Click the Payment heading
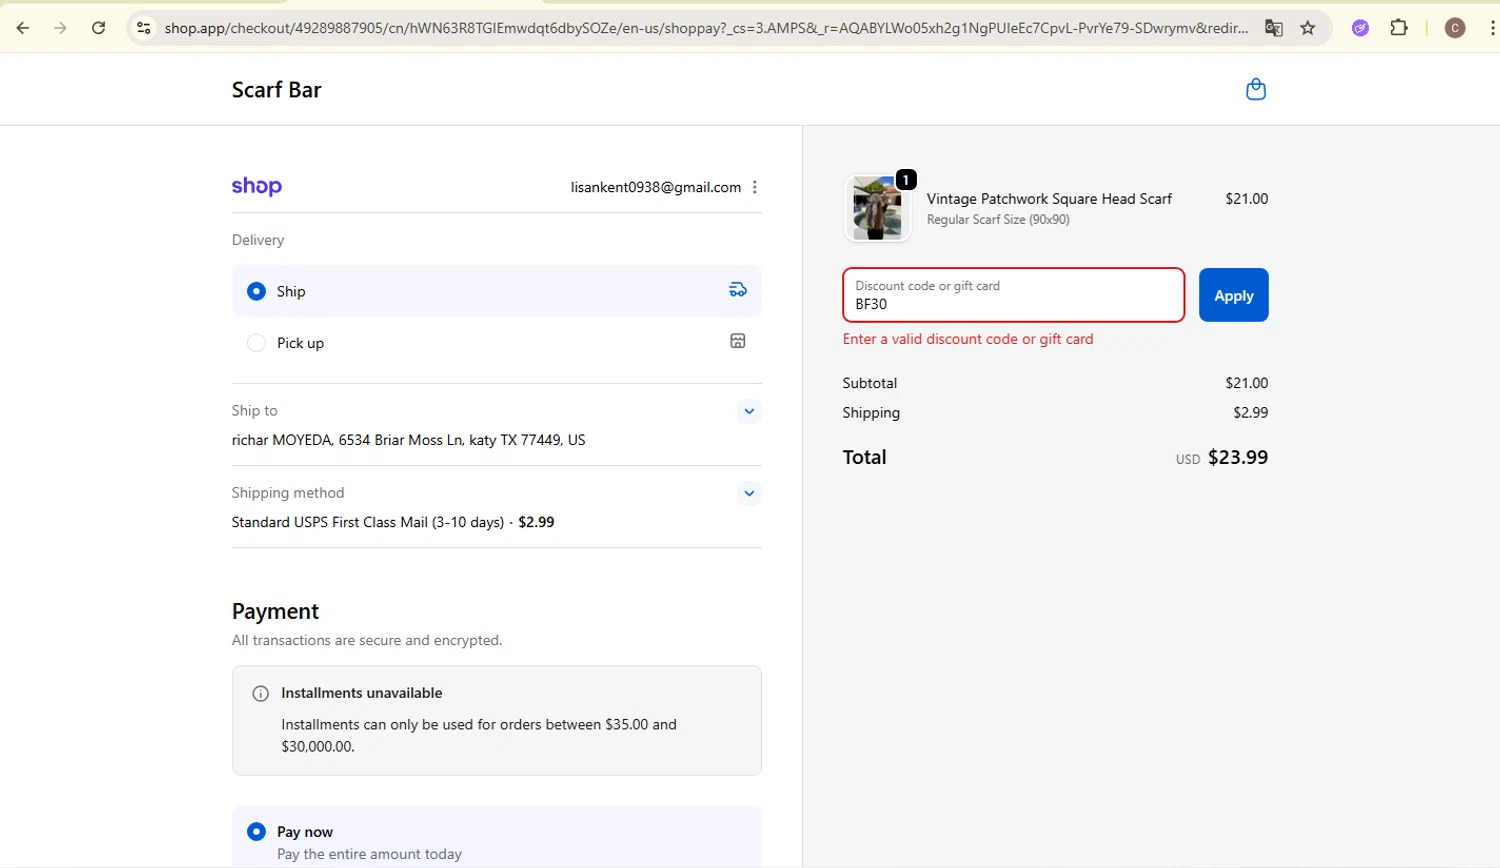Screen dimensions: 1500x868 [275, 611]
